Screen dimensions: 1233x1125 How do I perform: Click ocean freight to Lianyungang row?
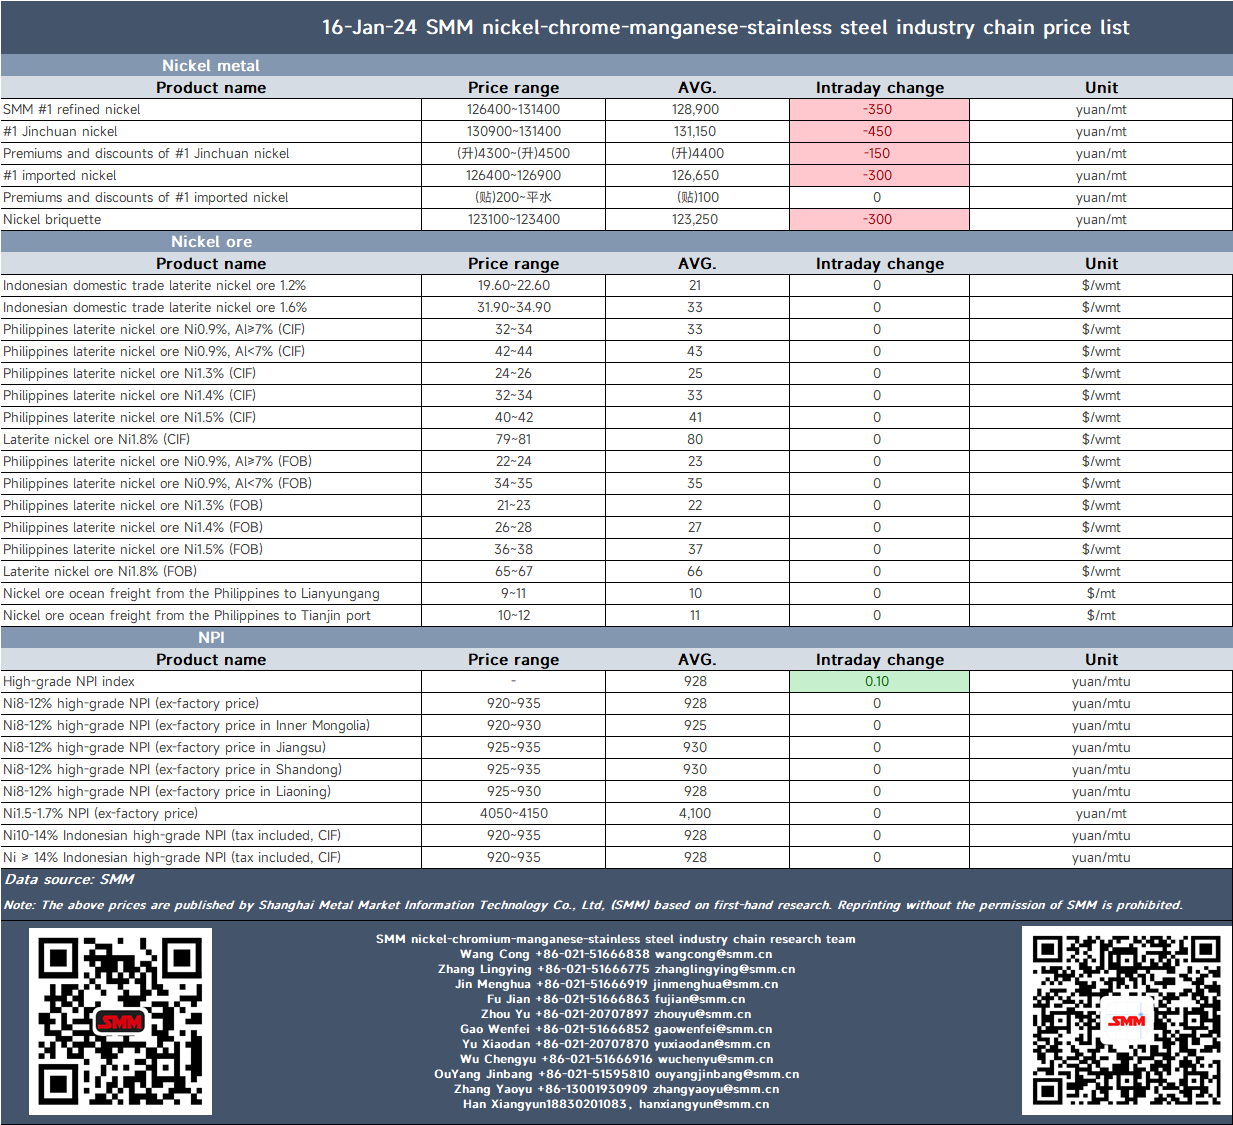coord(191,593)
